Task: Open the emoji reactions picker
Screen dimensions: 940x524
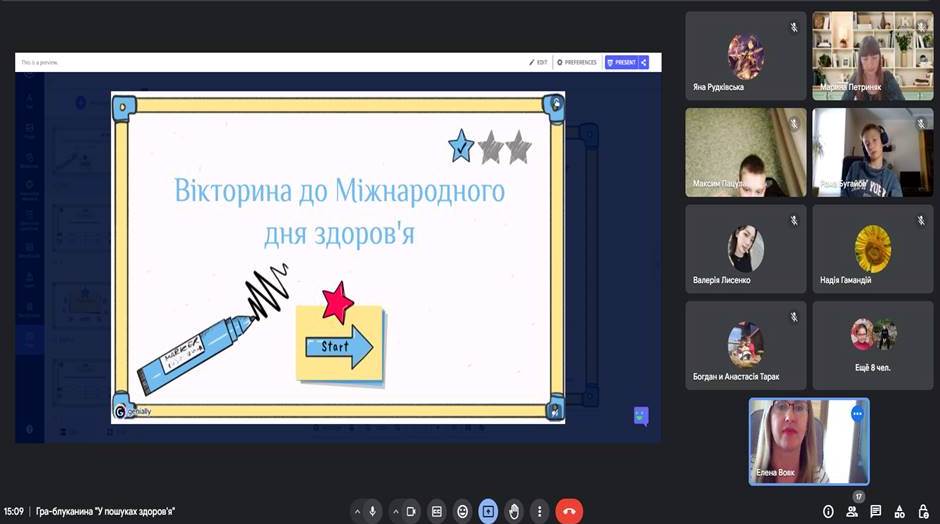Action: [462, 511]
